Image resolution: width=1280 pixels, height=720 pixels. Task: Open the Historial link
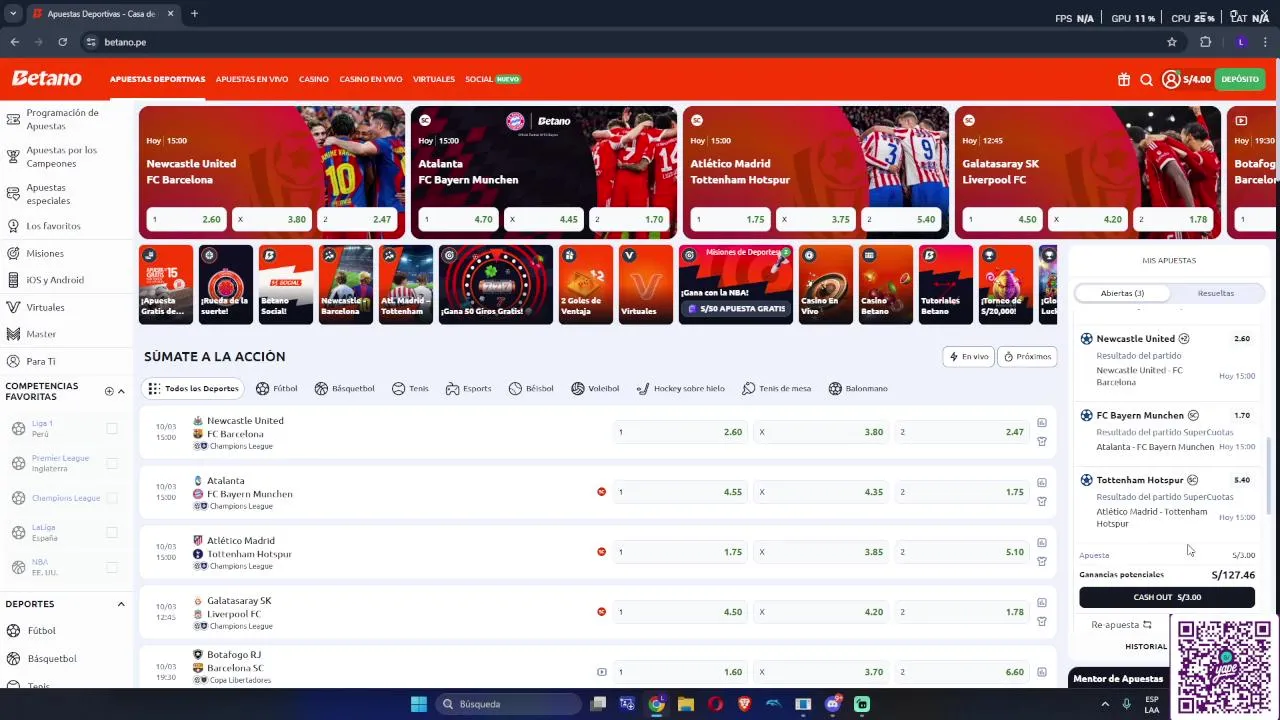pos(1146,646)
